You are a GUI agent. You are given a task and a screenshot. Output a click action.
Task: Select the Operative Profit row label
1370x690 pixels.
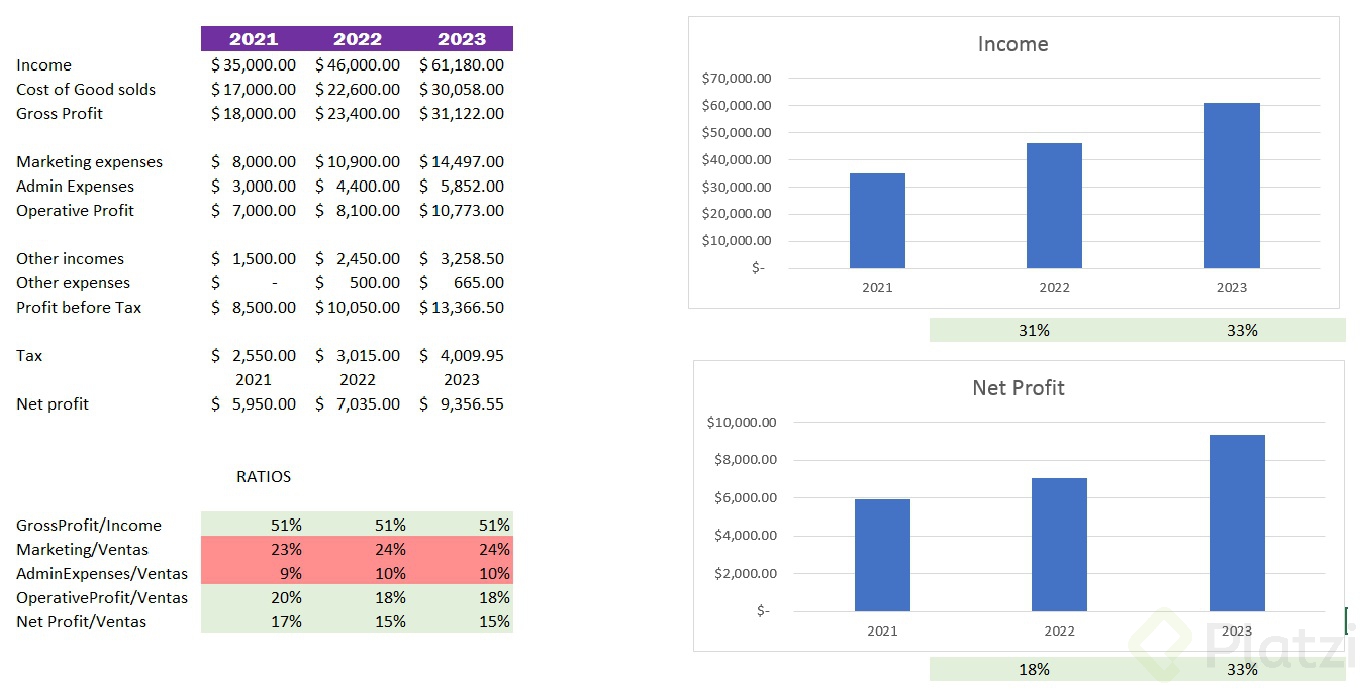pos(75,210)
